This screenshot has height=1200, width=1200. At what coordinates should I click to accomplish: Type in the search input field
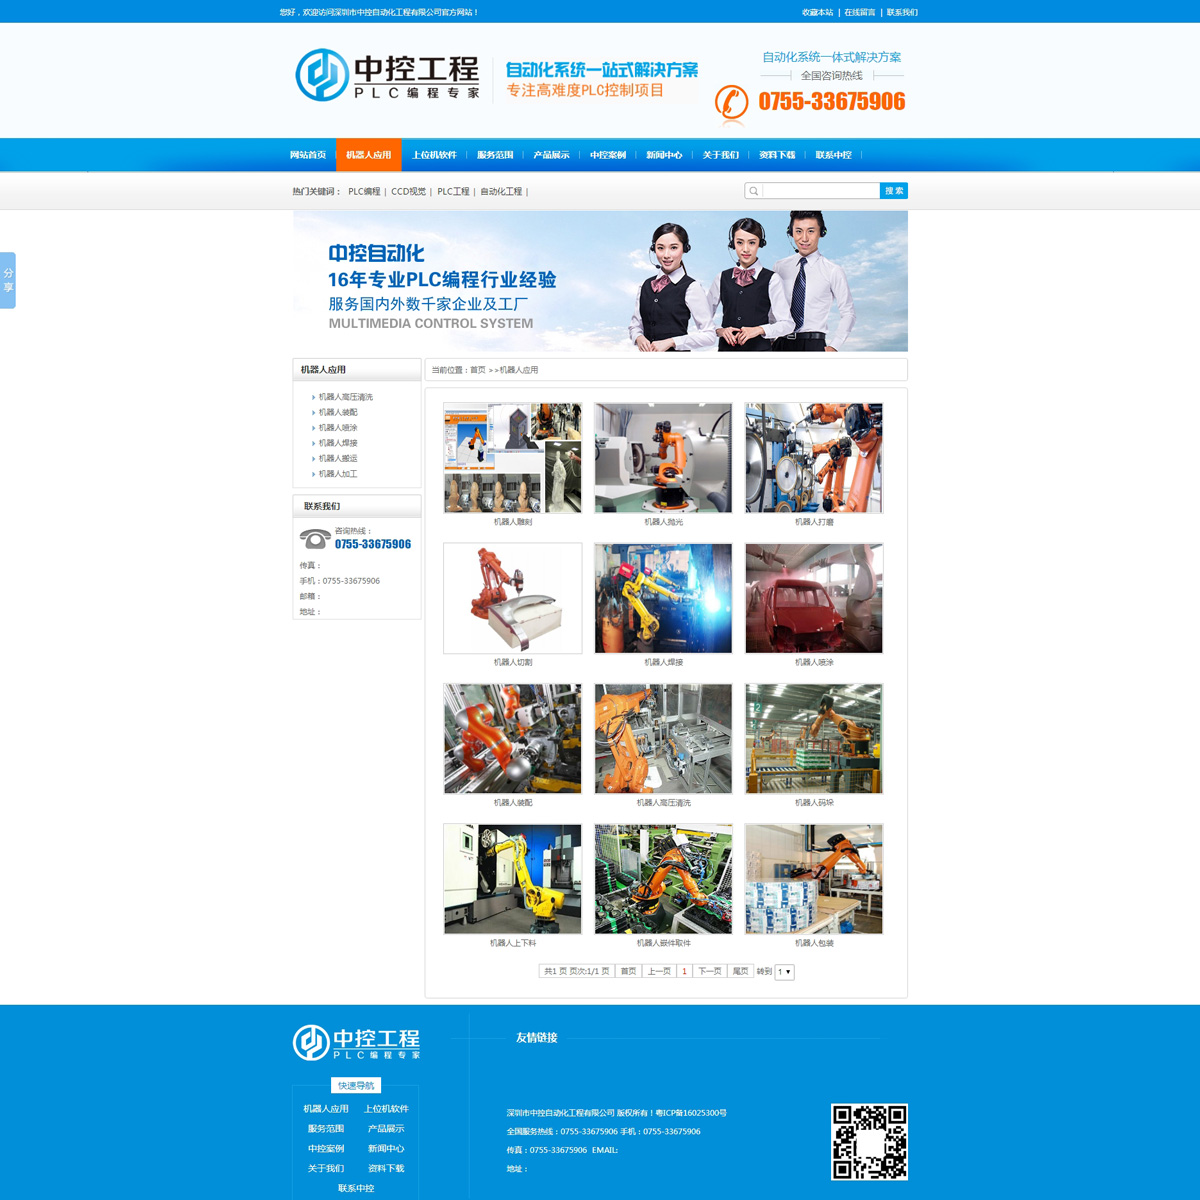[820, 191]
